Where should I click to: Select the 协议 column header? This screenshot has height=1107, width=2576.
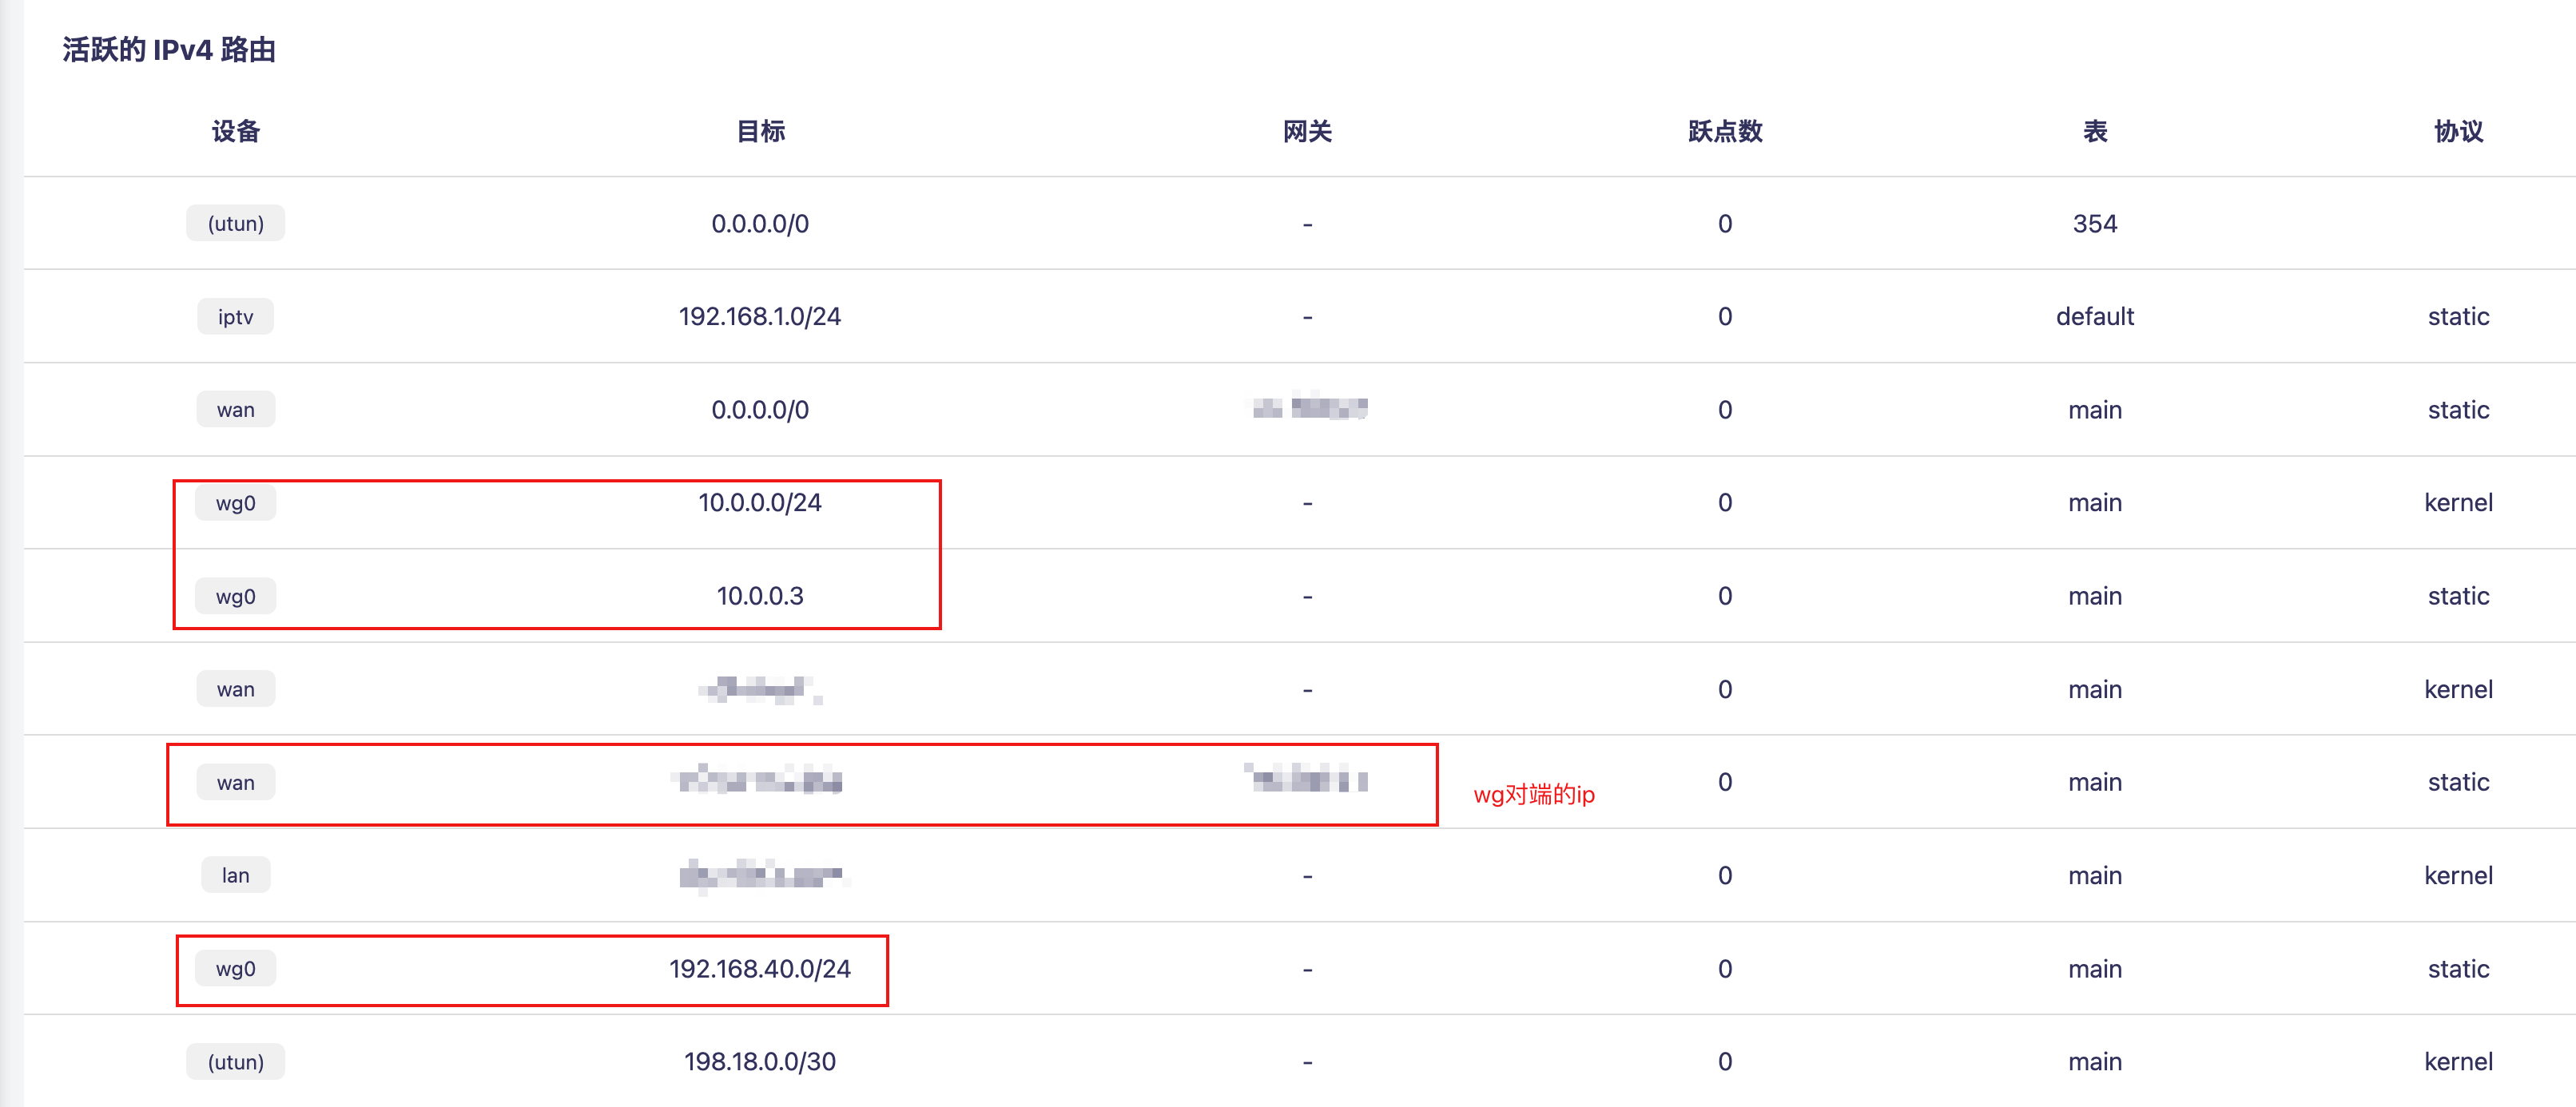(x=2458, y=131)
